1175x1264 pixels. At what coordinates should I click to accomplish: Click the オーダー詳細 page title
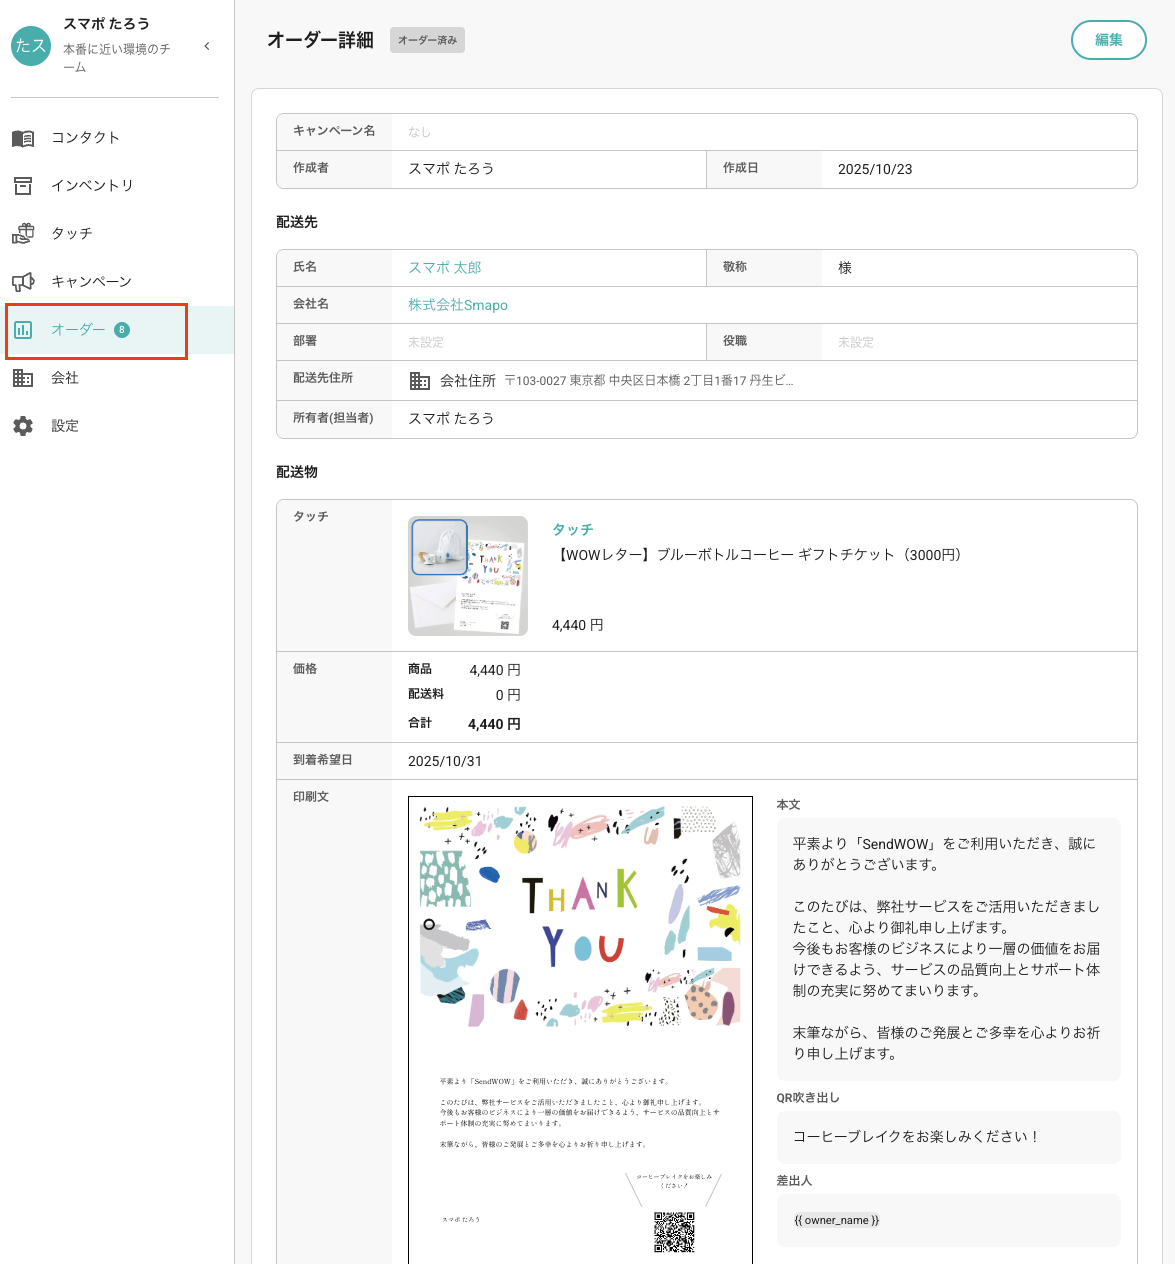(320, 40)
